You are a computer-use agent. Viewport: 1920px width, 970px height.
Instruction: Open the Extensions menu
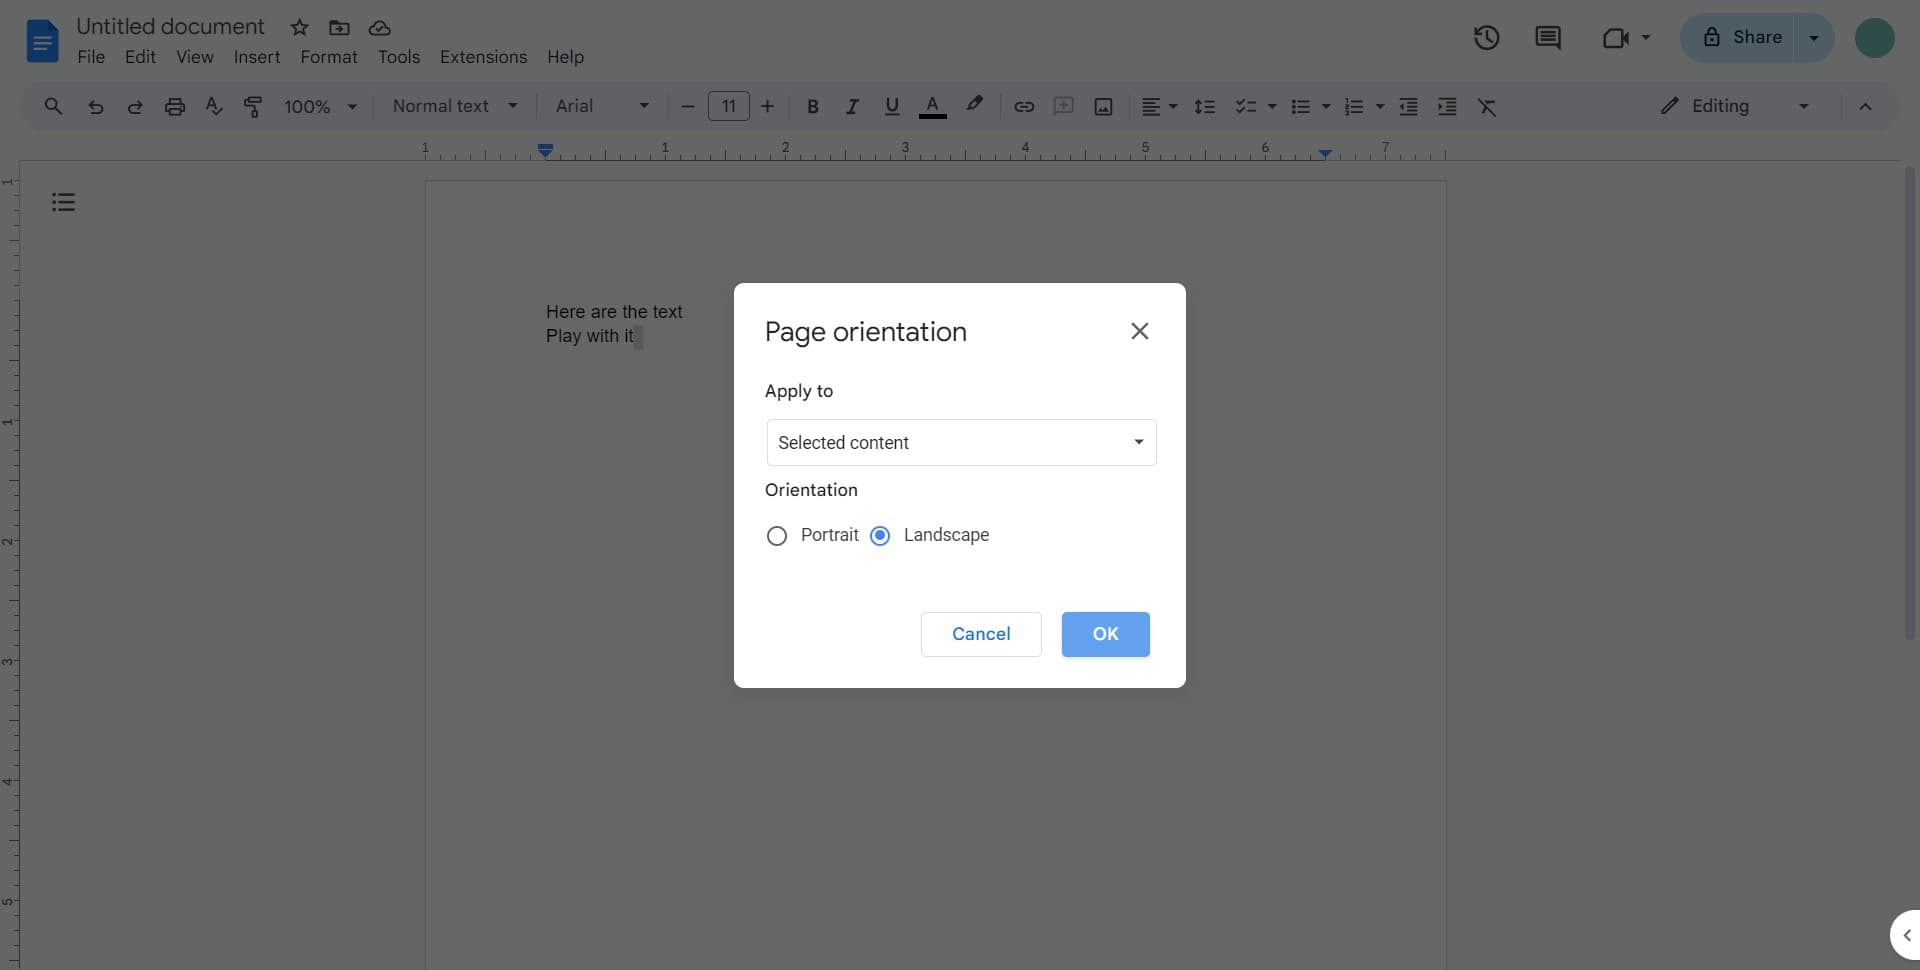click(483, 57)
